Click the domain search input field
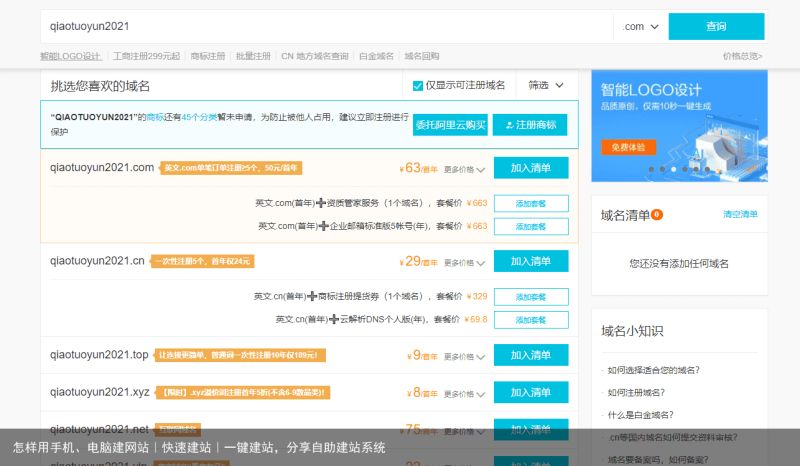800x466 pixels. 327,27
